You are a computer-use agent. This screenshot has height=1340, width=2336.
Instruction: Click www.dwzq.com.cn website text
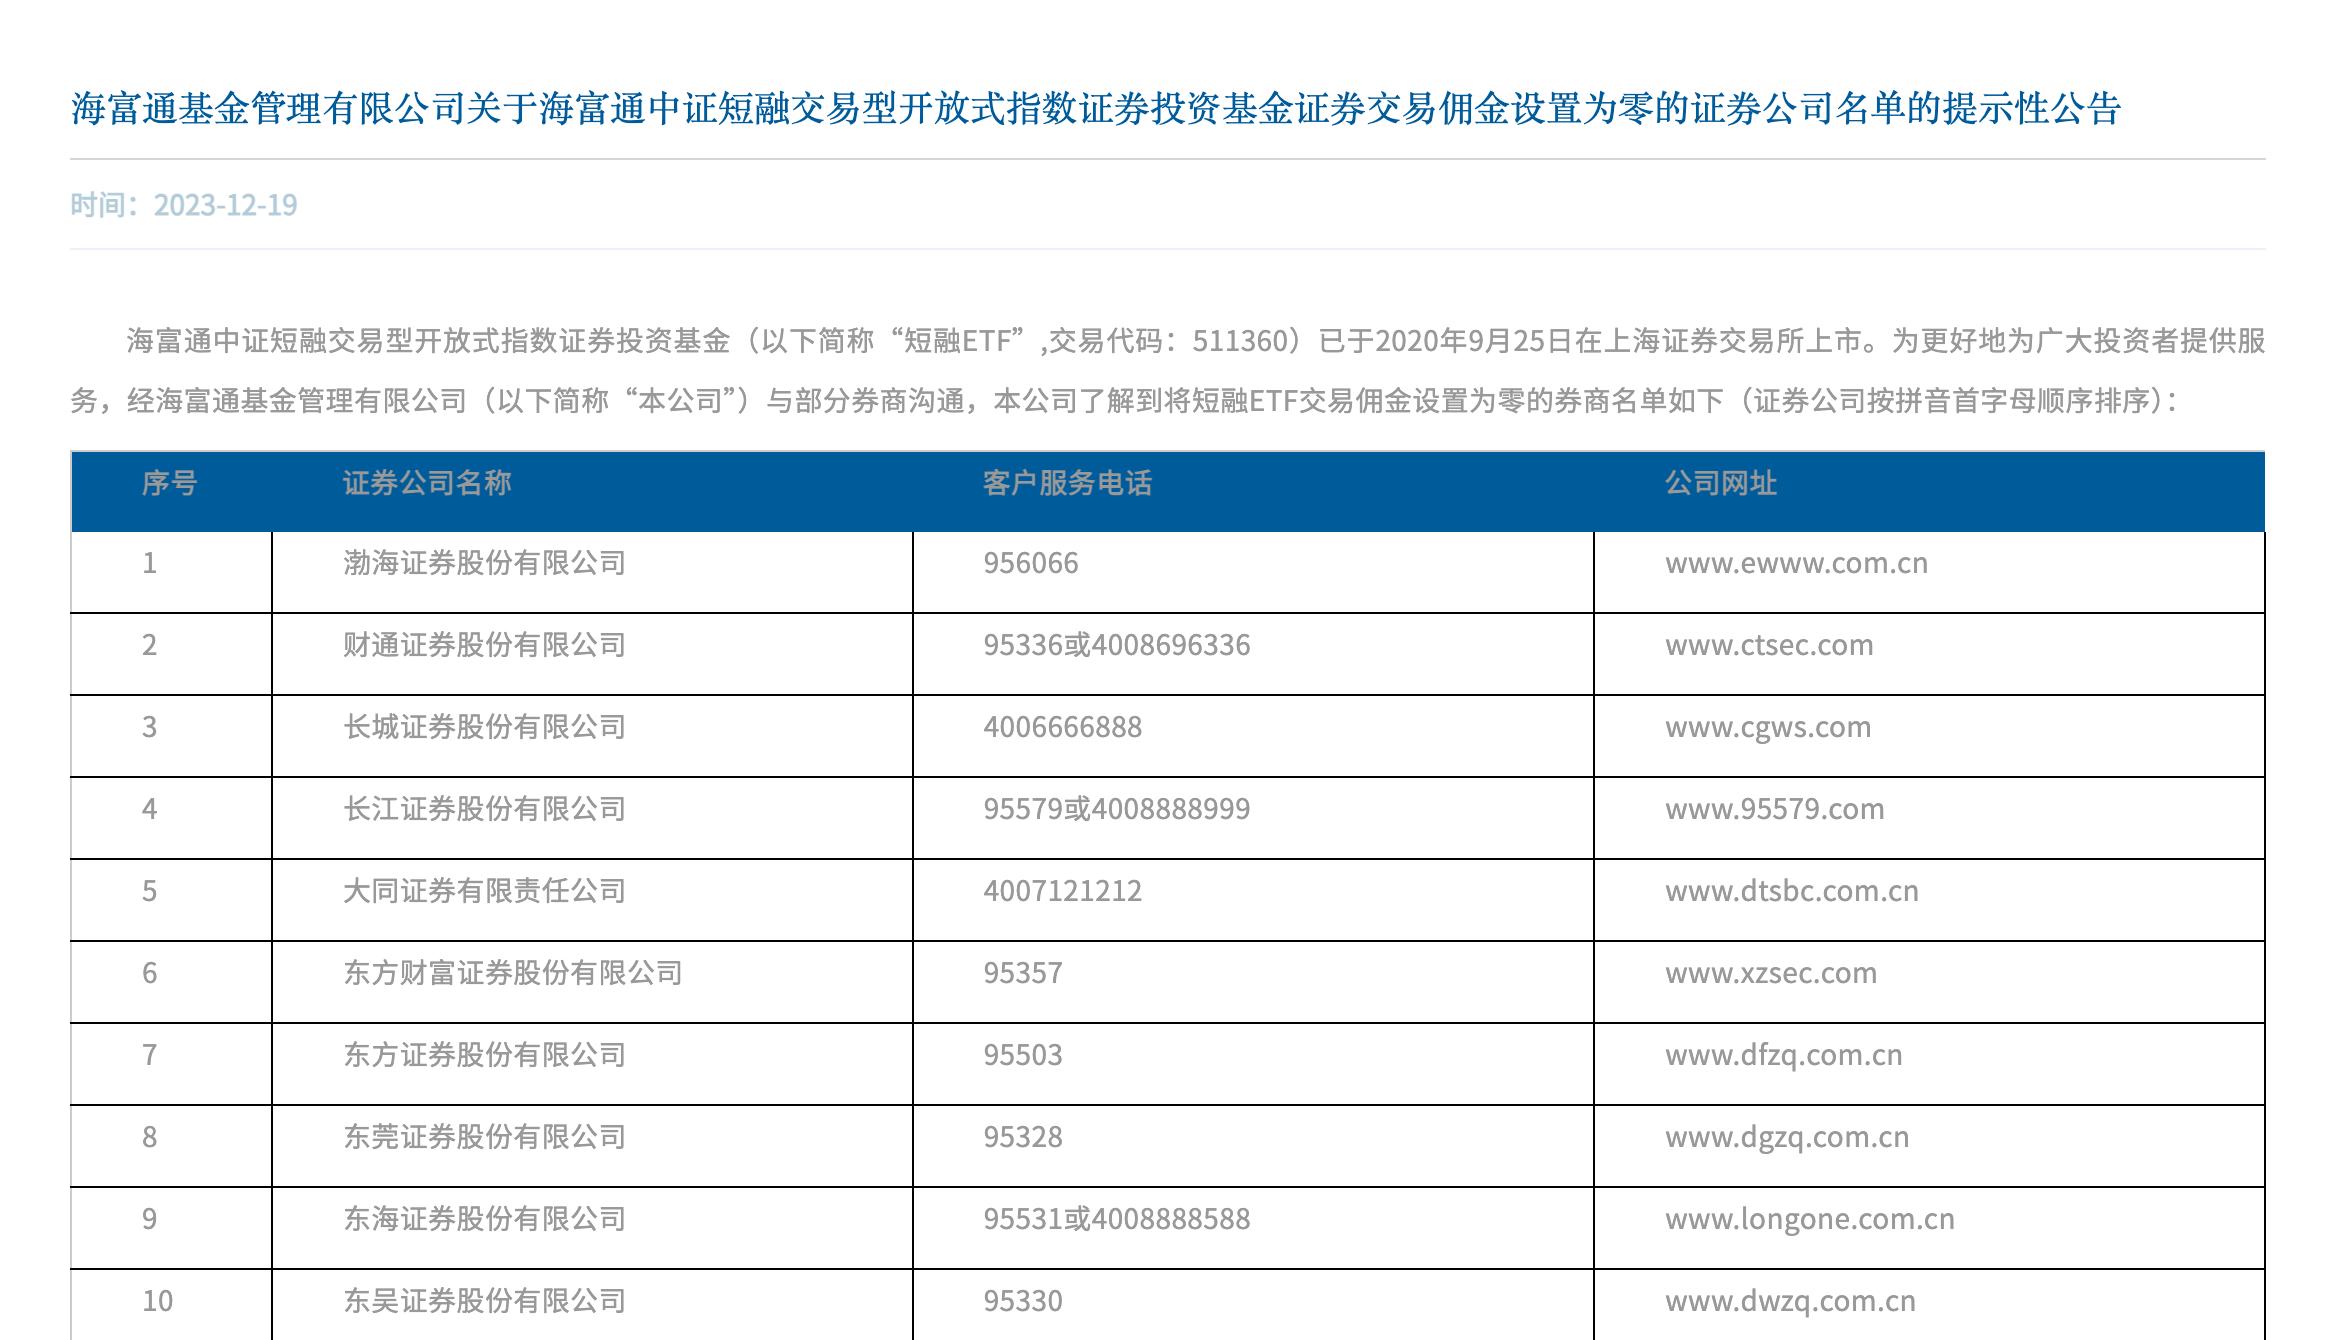pyautogui.click(x=1790, y=1301)
